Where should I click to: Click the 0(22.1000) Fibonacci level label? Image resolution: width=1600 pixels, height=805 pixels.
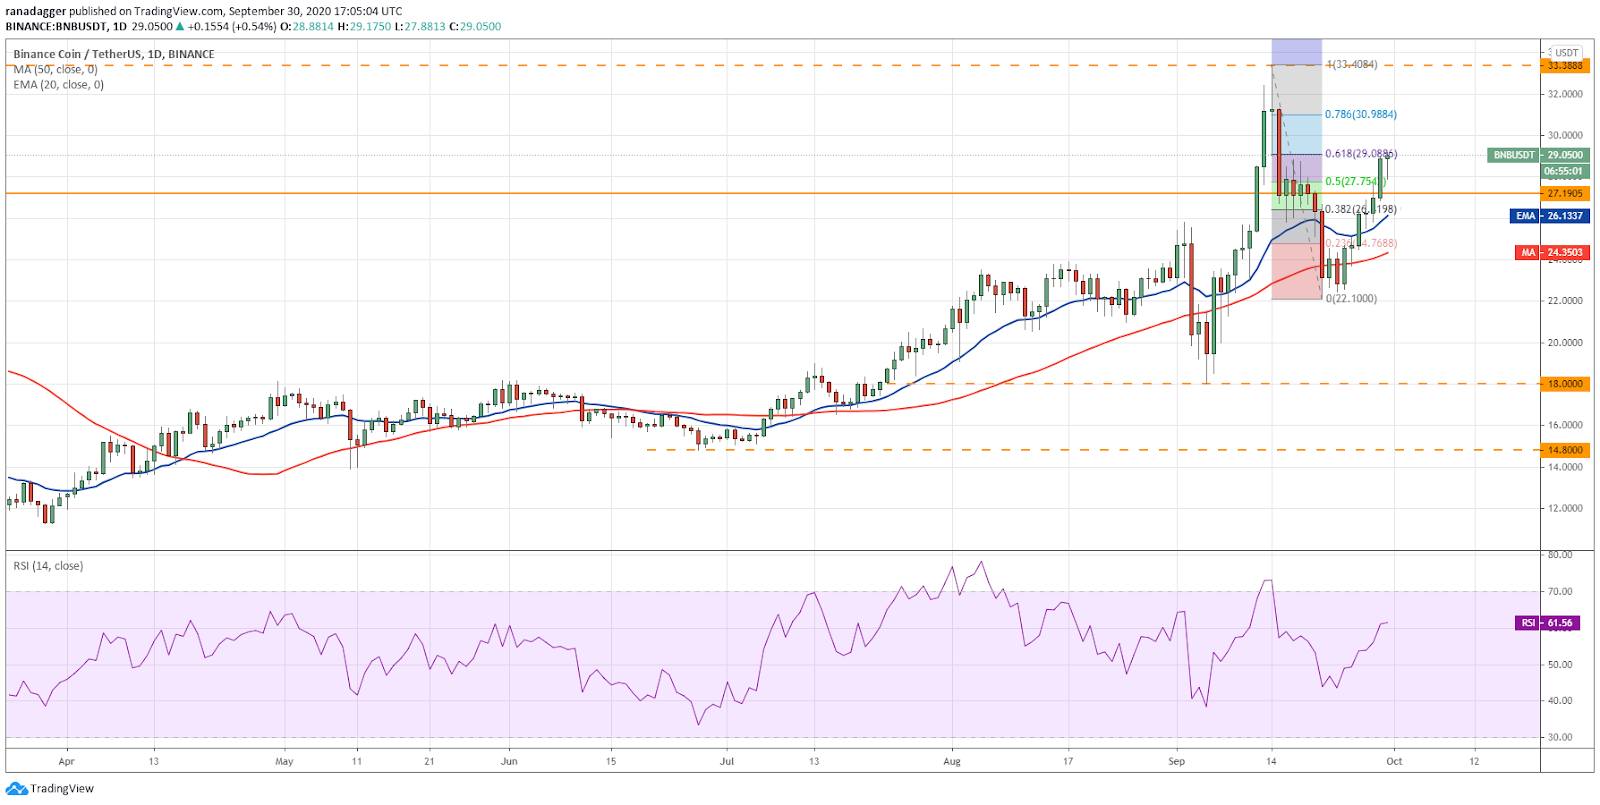pos(1351,299)
